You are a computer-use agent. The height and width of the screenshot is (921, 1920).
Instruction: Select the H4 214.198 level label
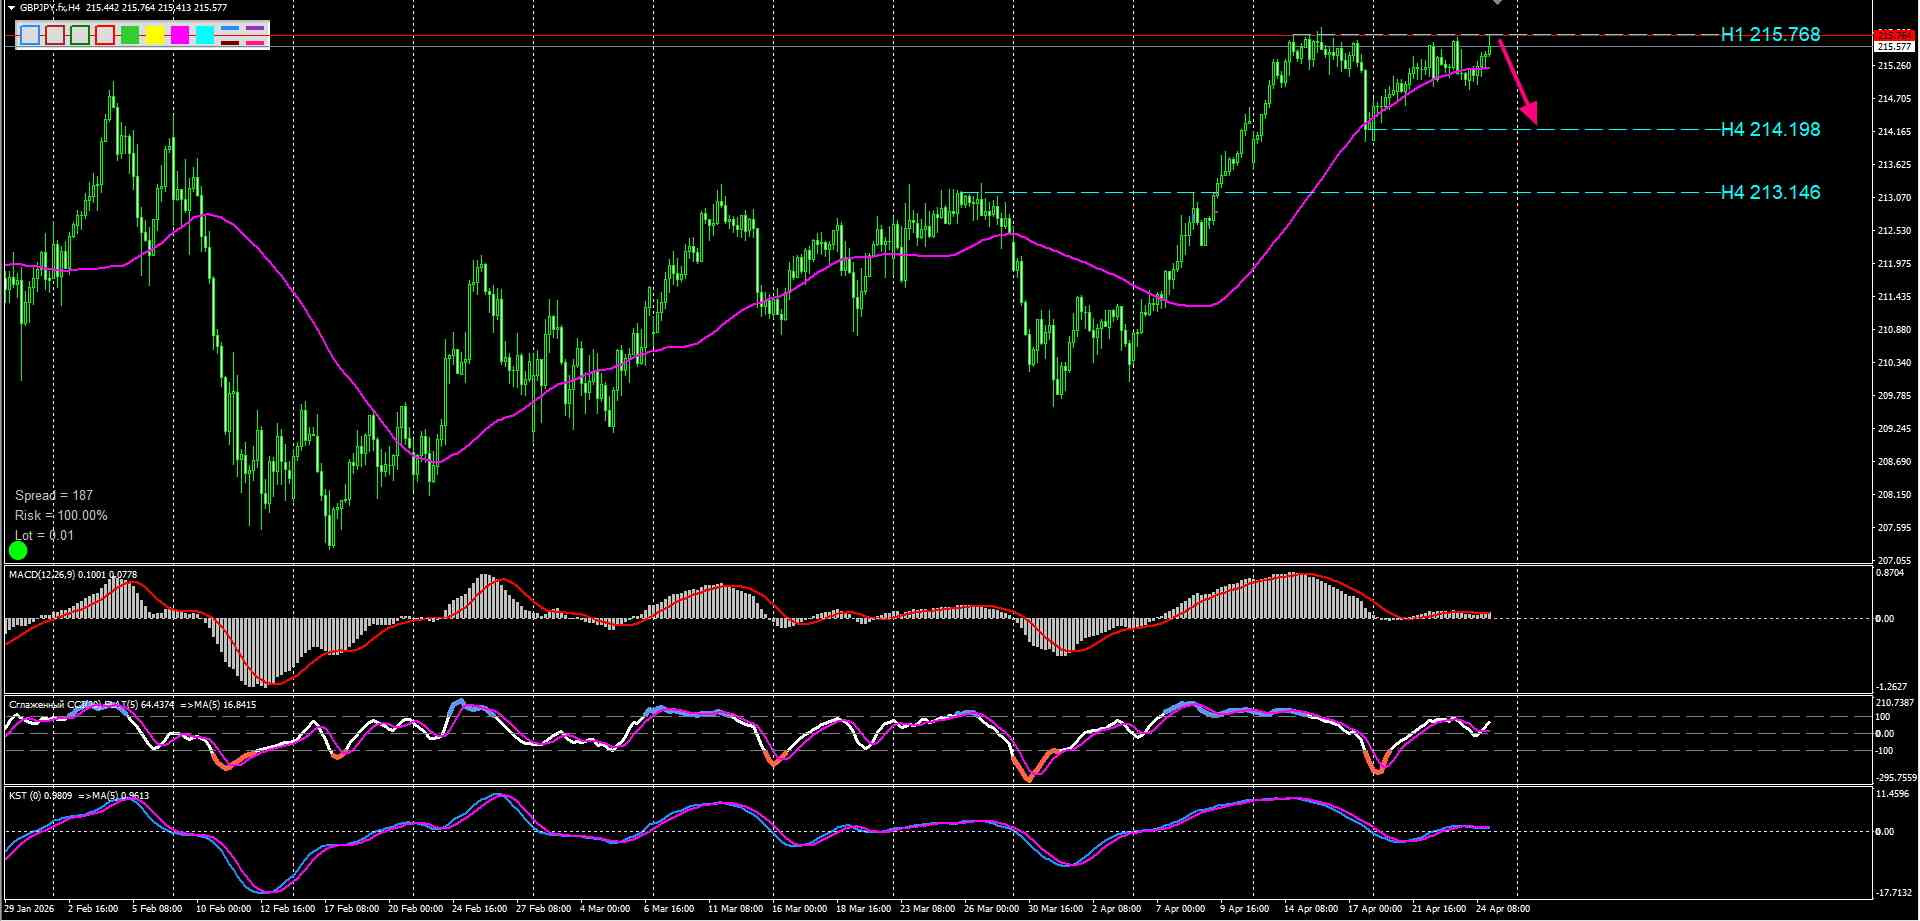click(1770, 130)
